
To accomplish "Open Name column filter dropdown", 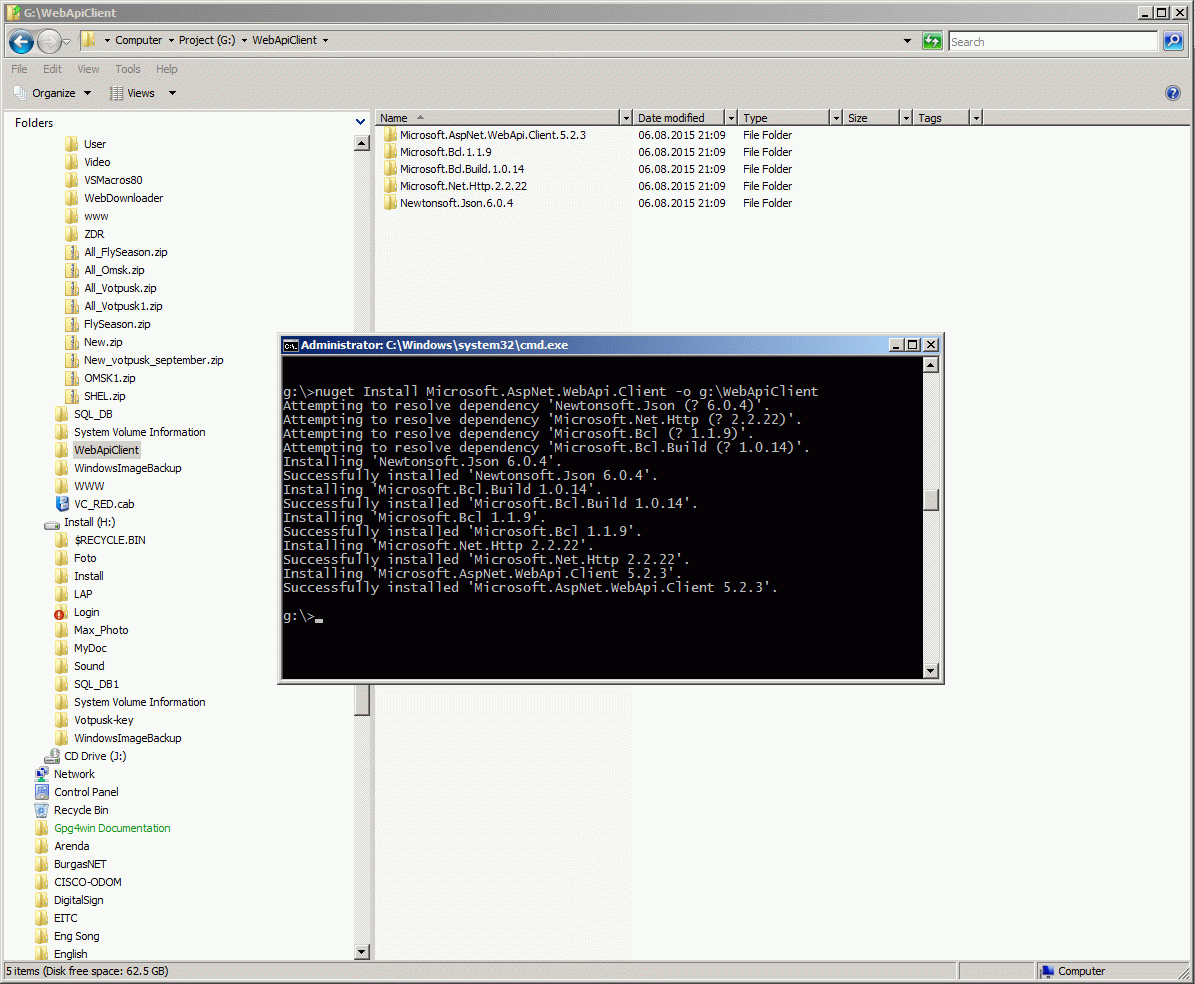I will click(x=626, y=117).
